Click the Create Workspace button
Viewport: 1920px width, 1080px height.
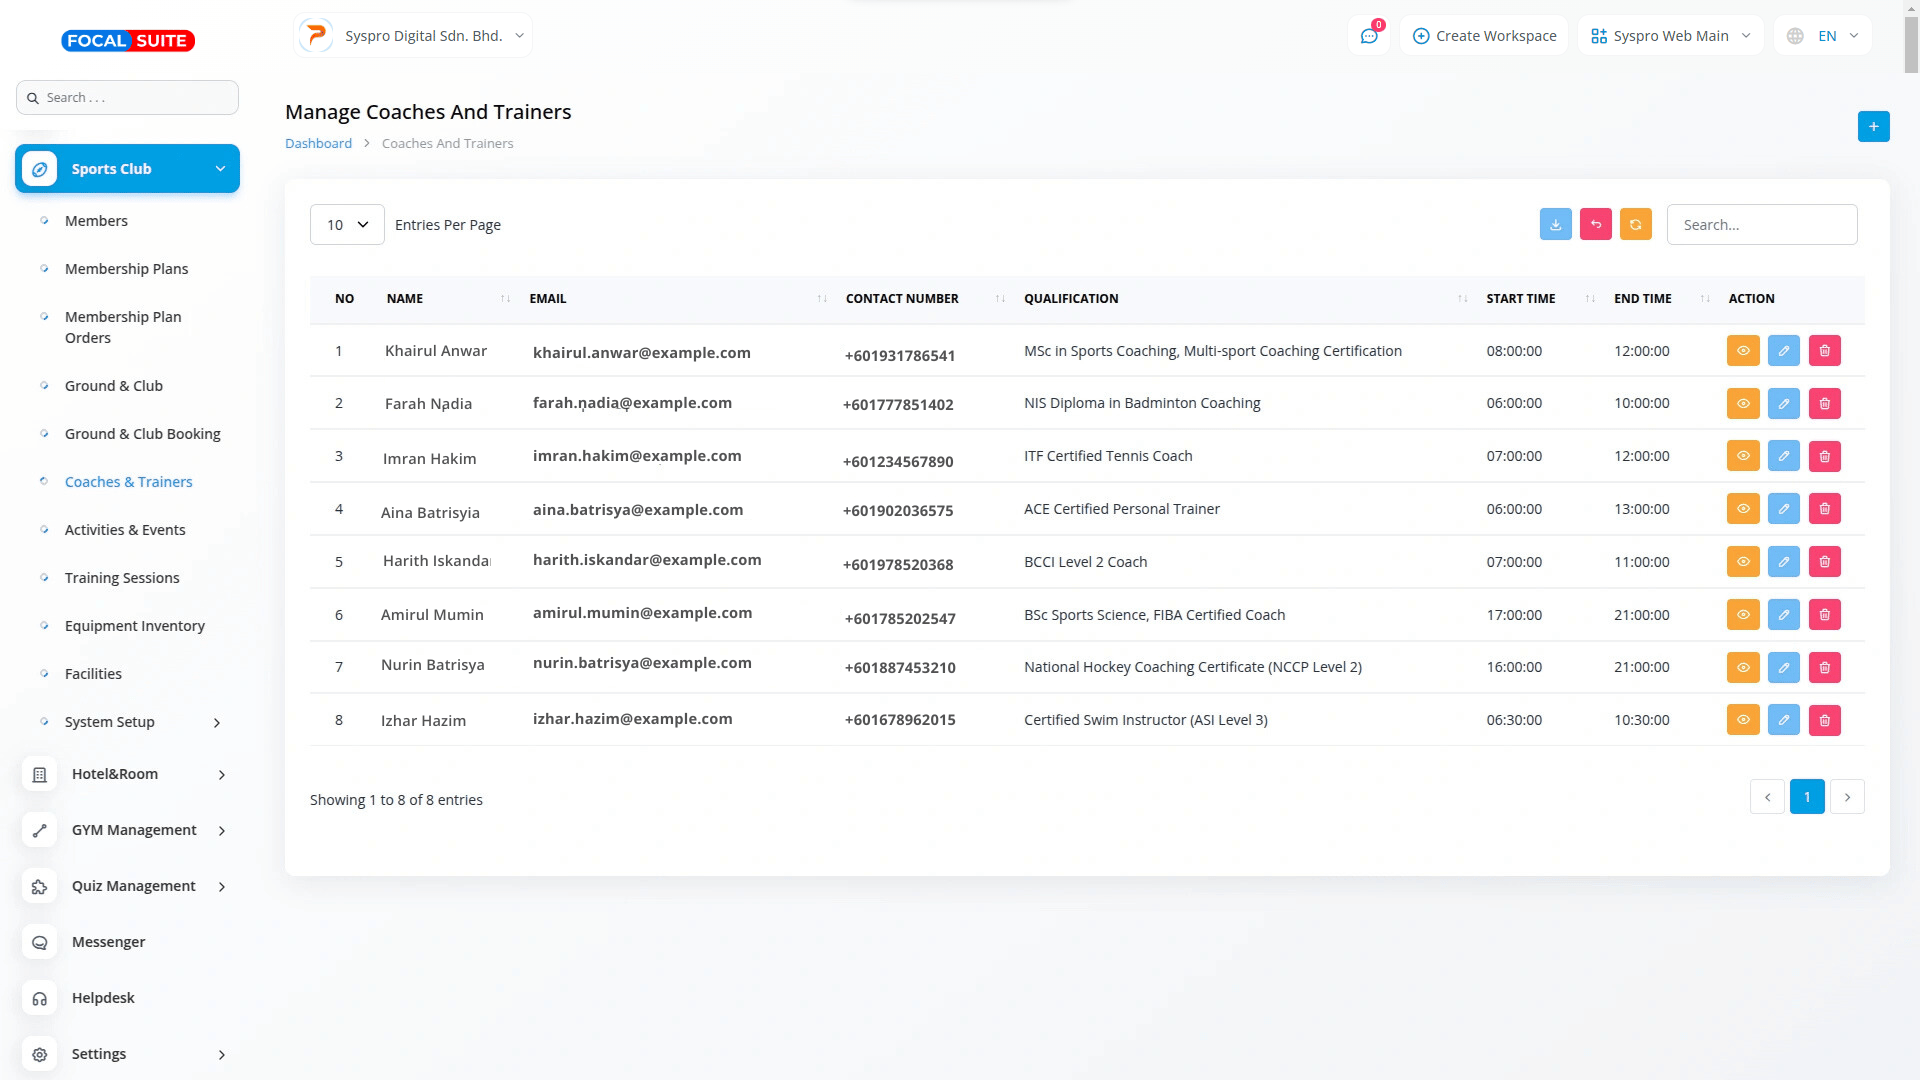1484,36
